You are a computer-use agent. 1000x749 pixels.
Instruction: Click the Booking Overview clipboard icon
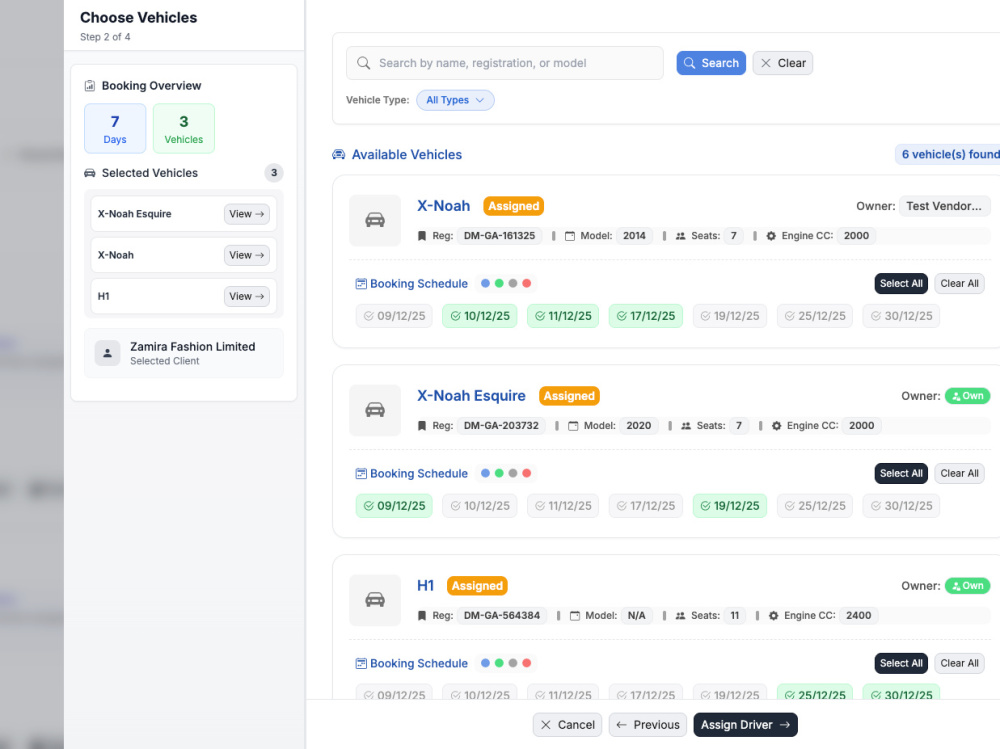(x=90, y=85)
